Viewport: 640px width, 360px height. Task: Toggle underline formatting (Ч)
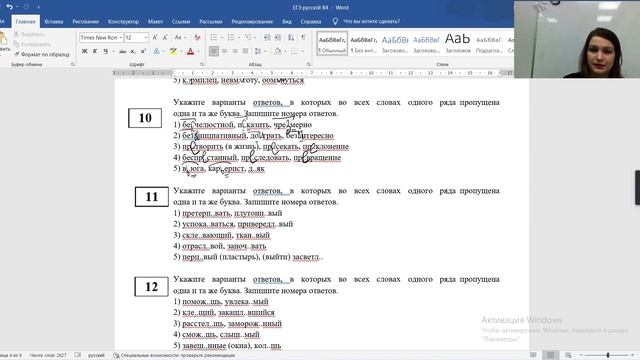pyautogui.click(x=105, y=51)
